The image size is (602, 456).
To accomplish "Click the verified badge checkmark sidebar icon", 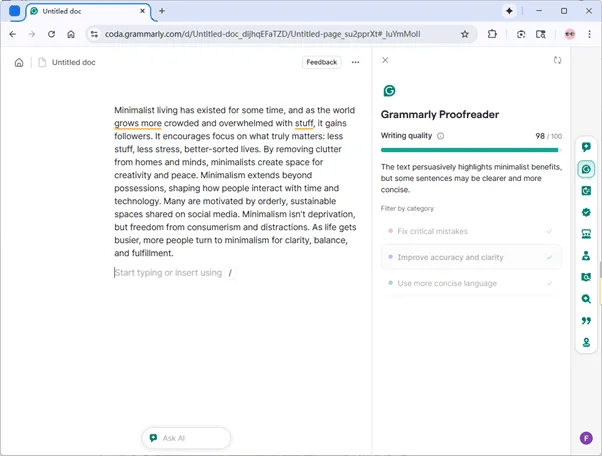I will (586, 212).
